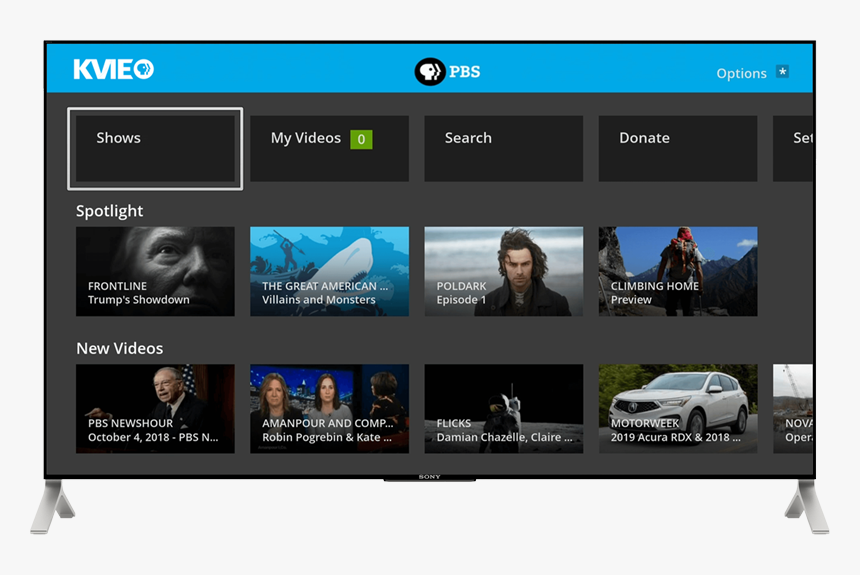The height and width of the screenshot is (575, 860).
Task: Open the My Videos tile
Action: (330, 149)
